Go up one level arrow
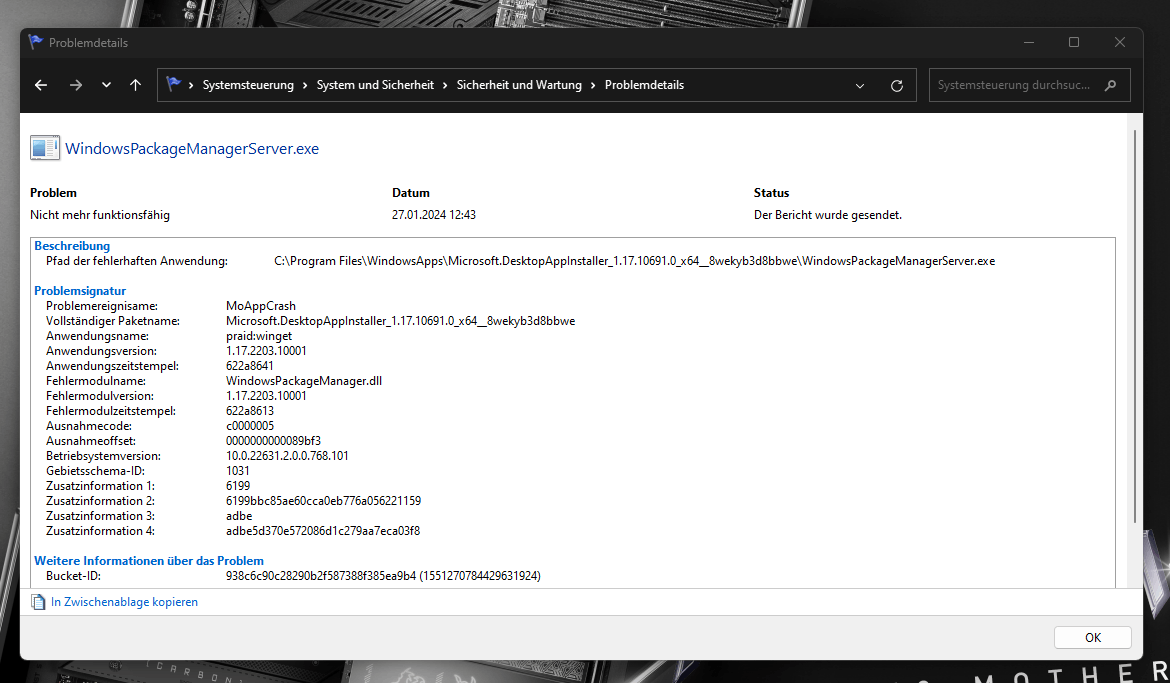This screenshot has width=1170, height=683. tap(135, 85)
